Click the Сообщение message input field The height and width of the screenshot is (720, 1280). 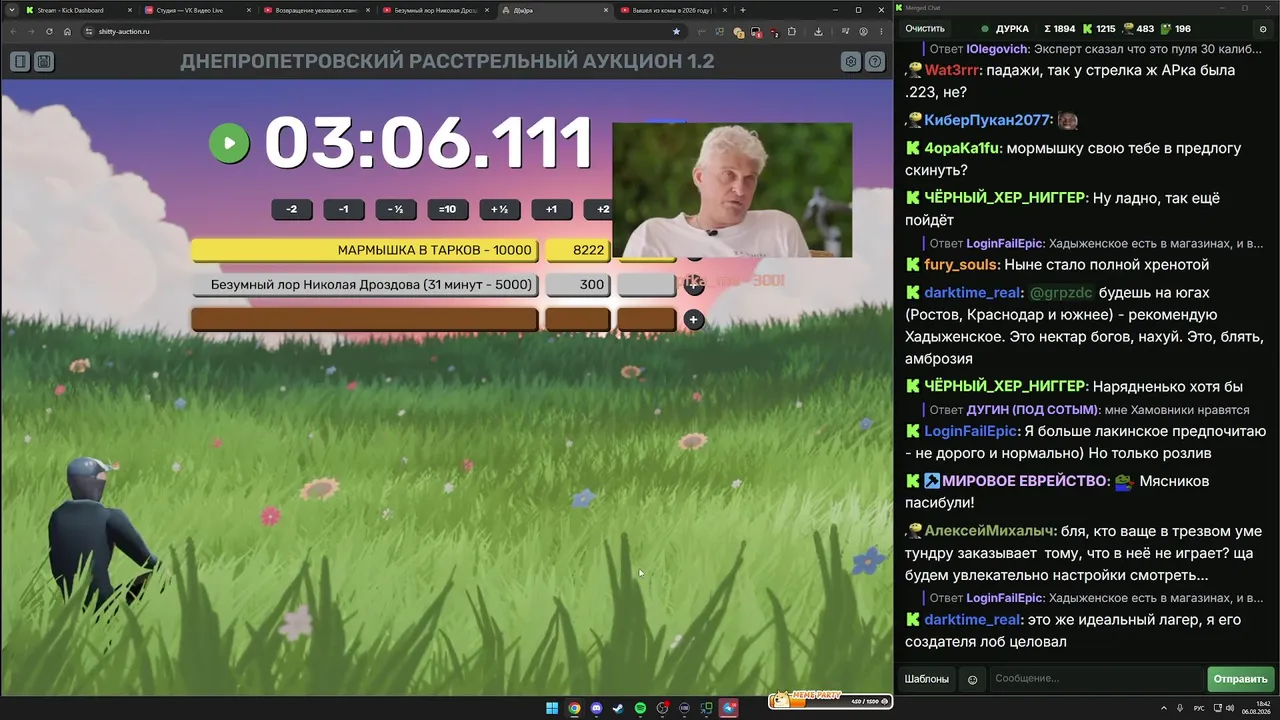(x=1096, y=679)
